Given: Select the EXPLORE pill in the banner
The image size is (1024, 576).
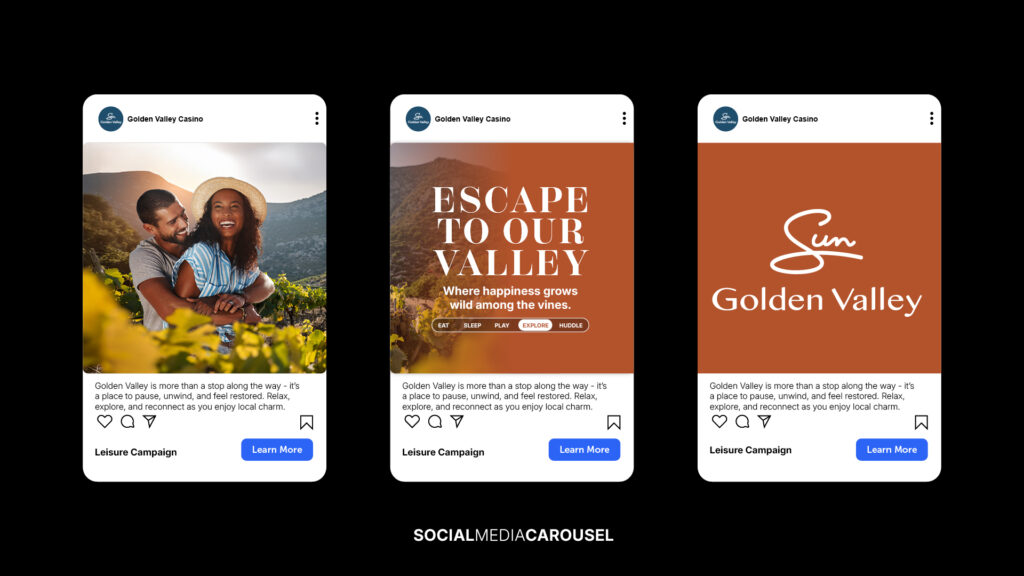Looking at the screenshot, I should (x=535, y=325).
